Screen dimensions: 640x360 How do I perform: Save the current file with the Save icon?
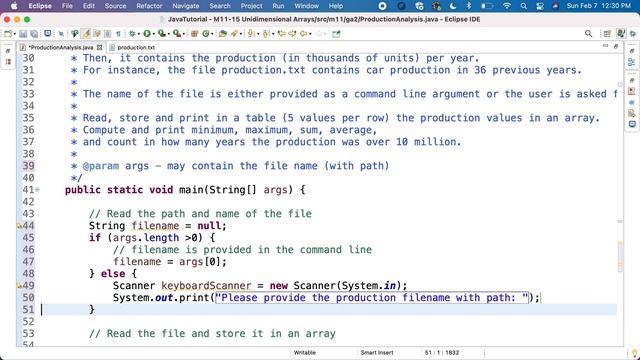pos(23,34)
